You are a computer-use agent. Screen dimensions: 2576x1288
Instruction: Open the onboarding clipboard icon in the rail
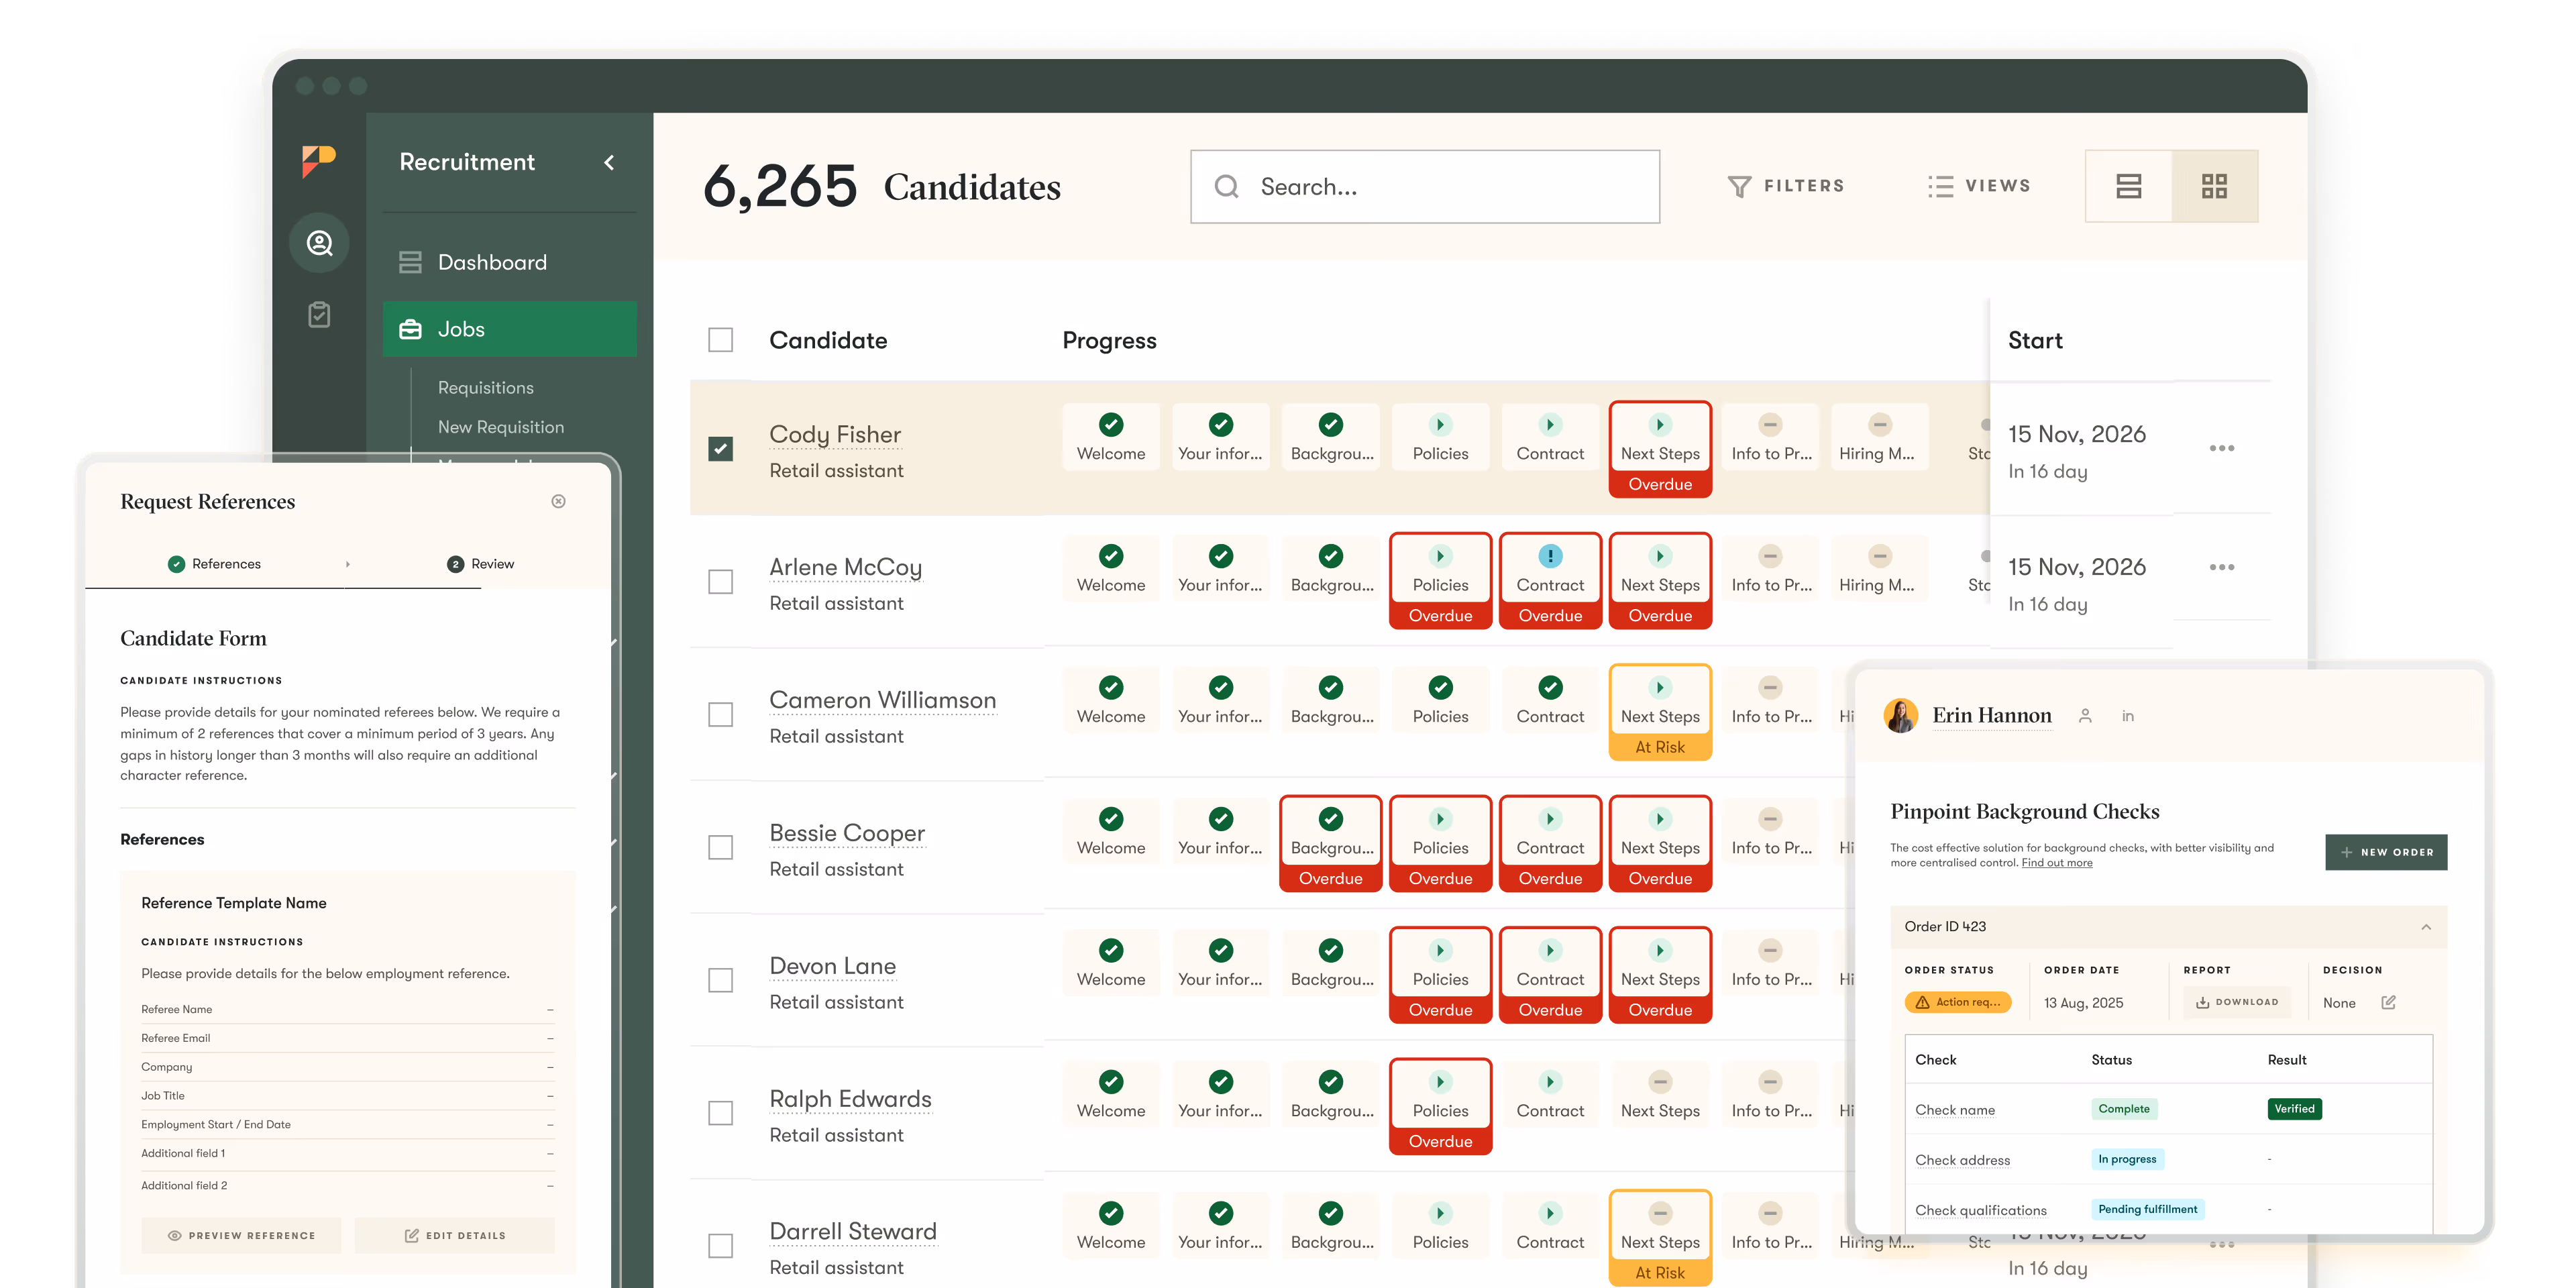click(319, 315)
